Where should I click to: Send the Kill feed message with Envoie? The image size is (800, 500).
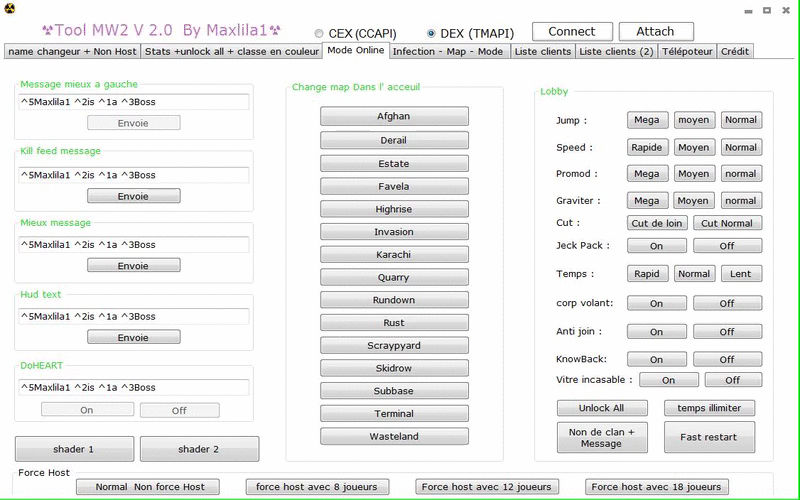pos(134,196)
